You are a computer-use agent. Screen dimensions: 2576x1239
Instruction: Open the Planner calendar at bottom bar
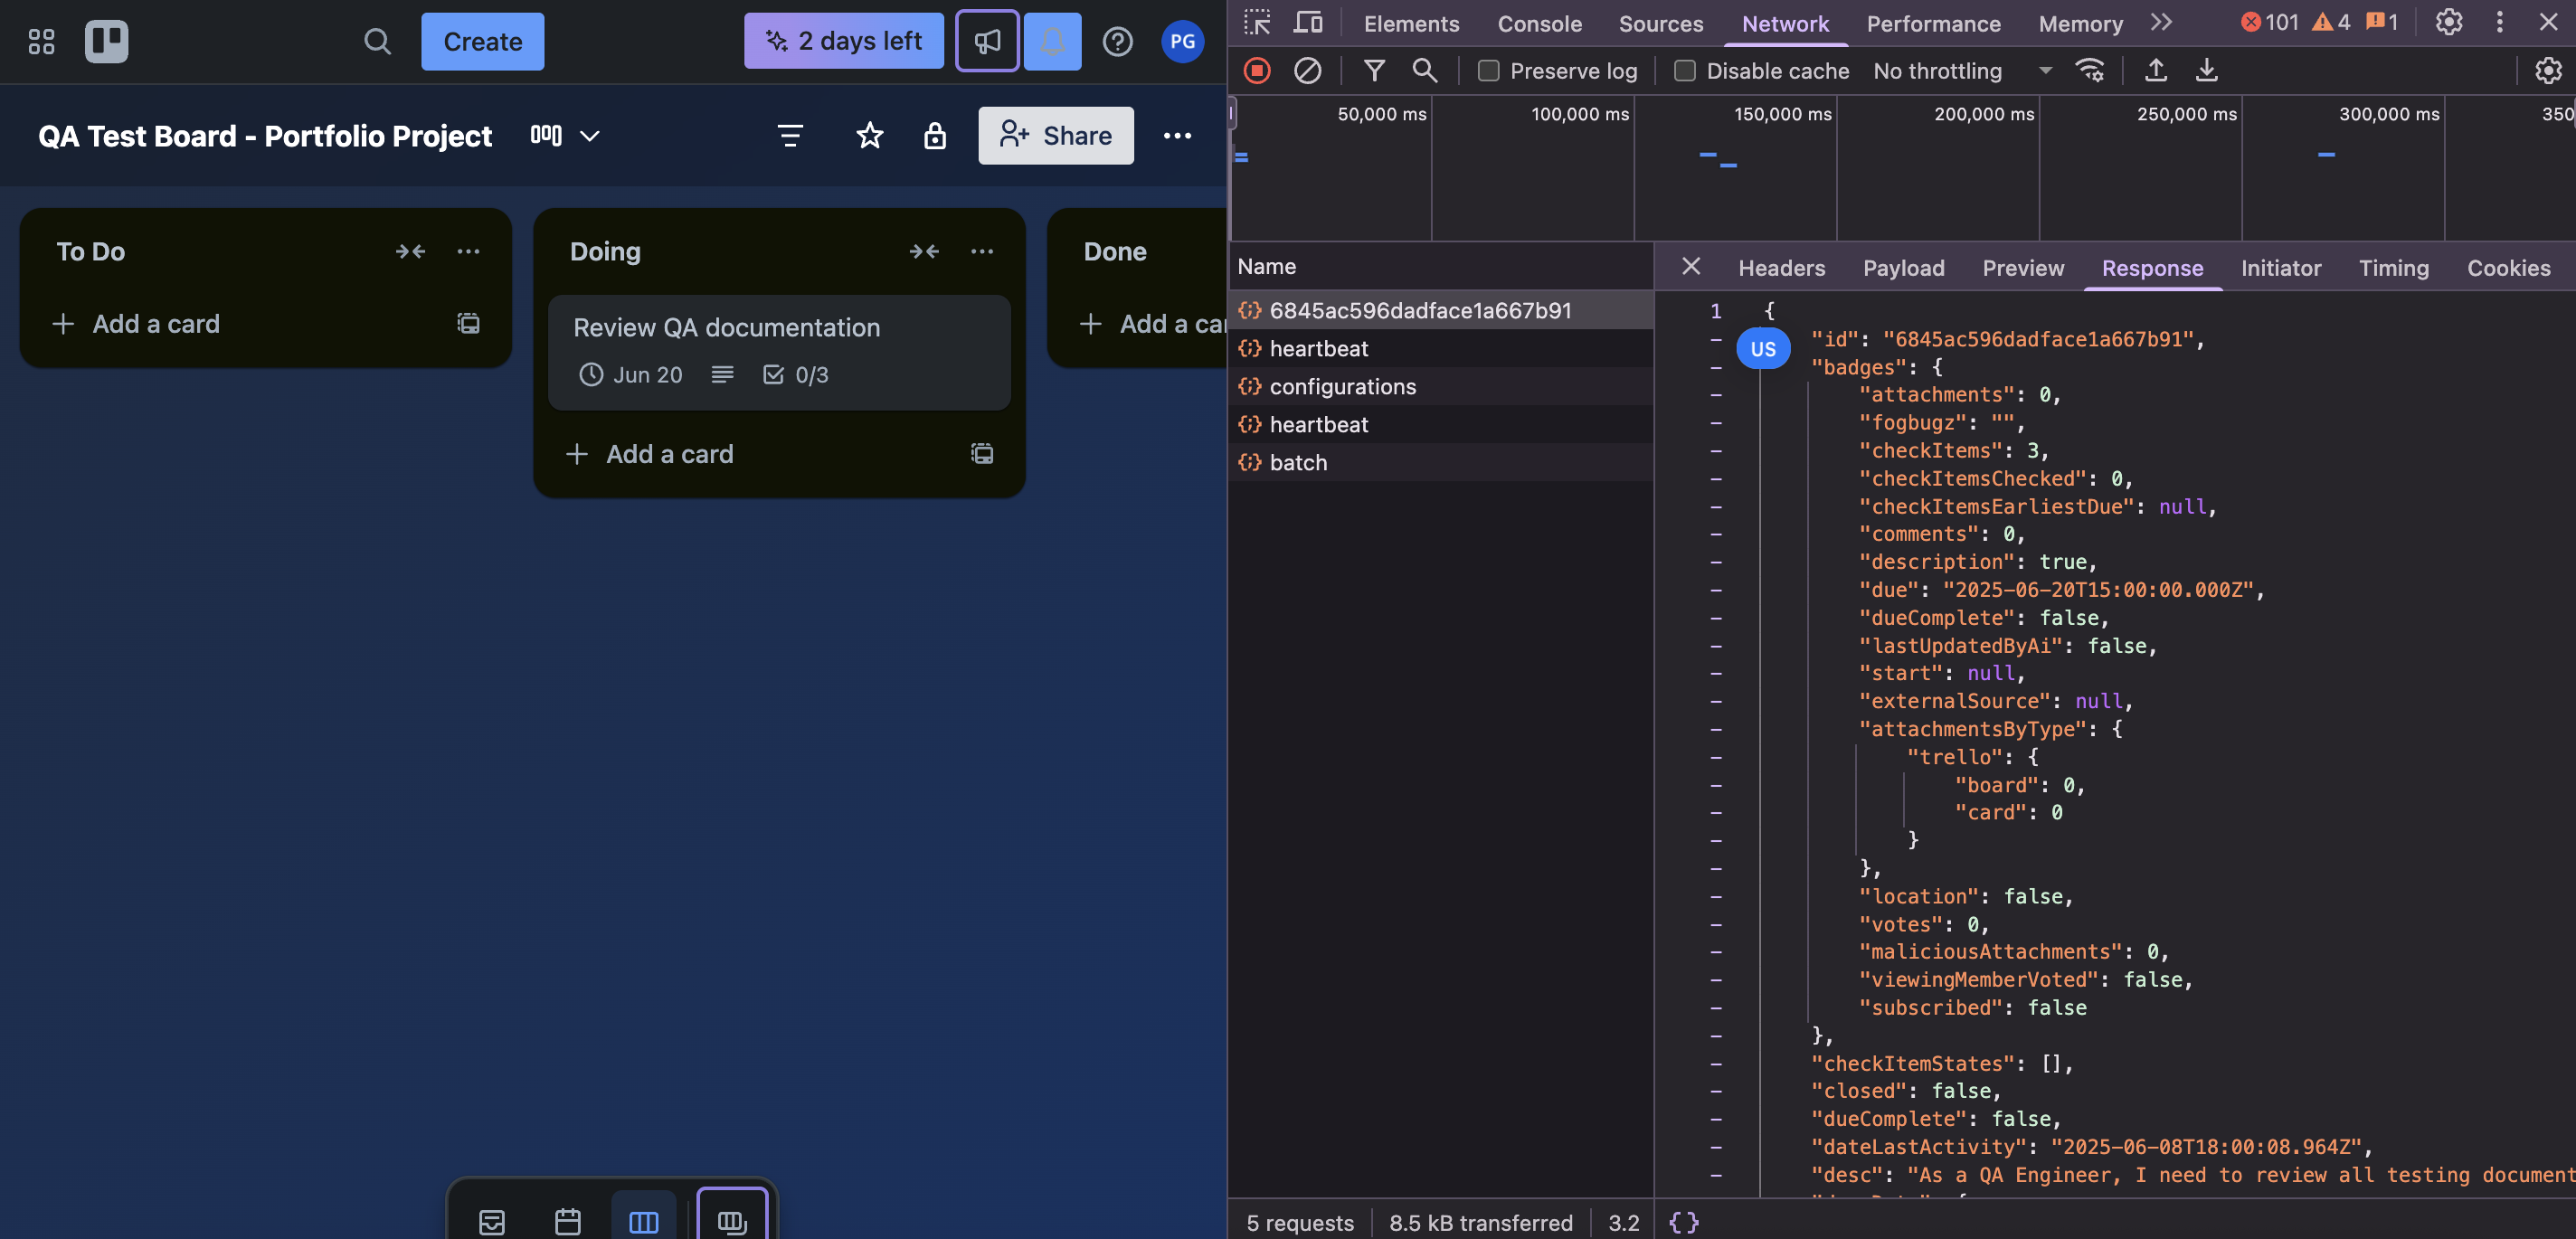[567, 1221]
